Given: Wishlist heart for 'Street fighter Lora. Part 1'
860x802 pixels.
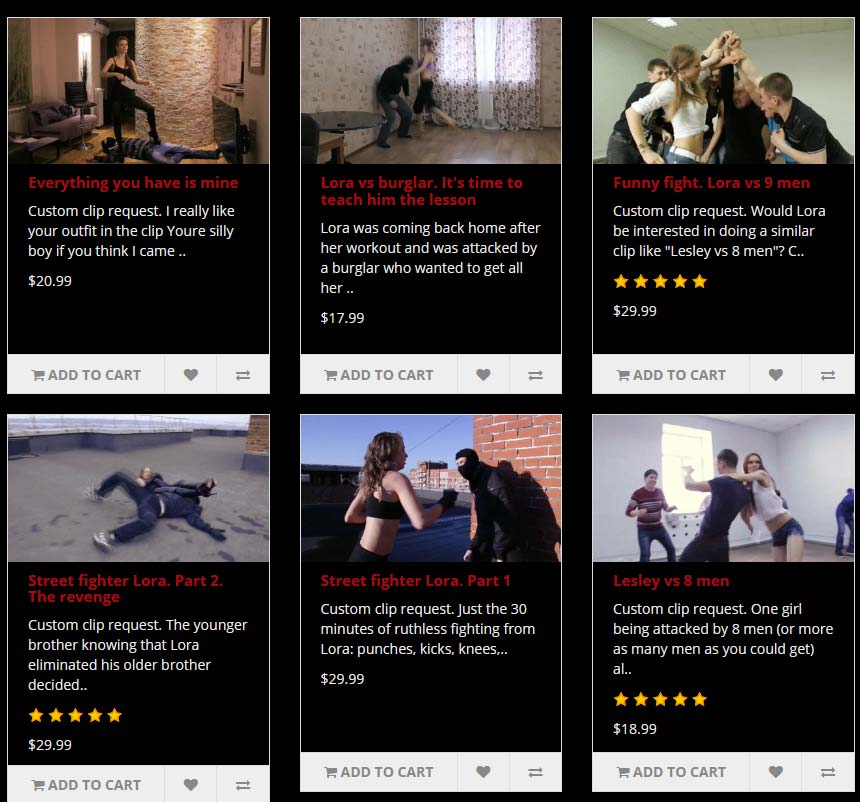Looking at the screenshot, I should click(x=483, y=772).
